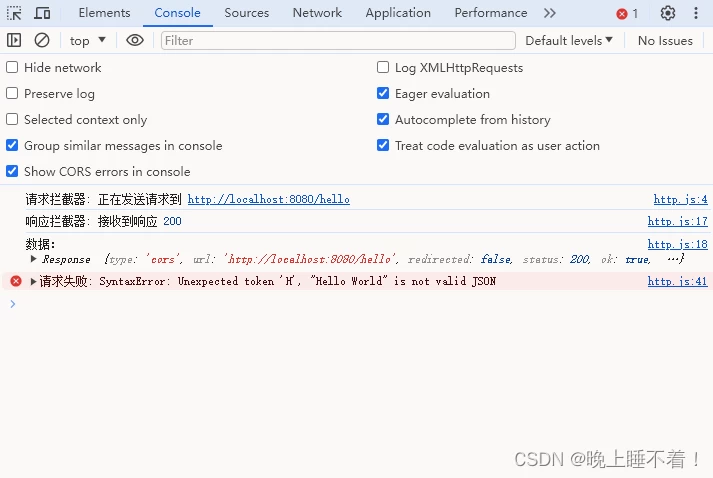This screenshot has width=713, height=478.
Task: Uncheck Show CORS errors in console
Action: [12, 172]
